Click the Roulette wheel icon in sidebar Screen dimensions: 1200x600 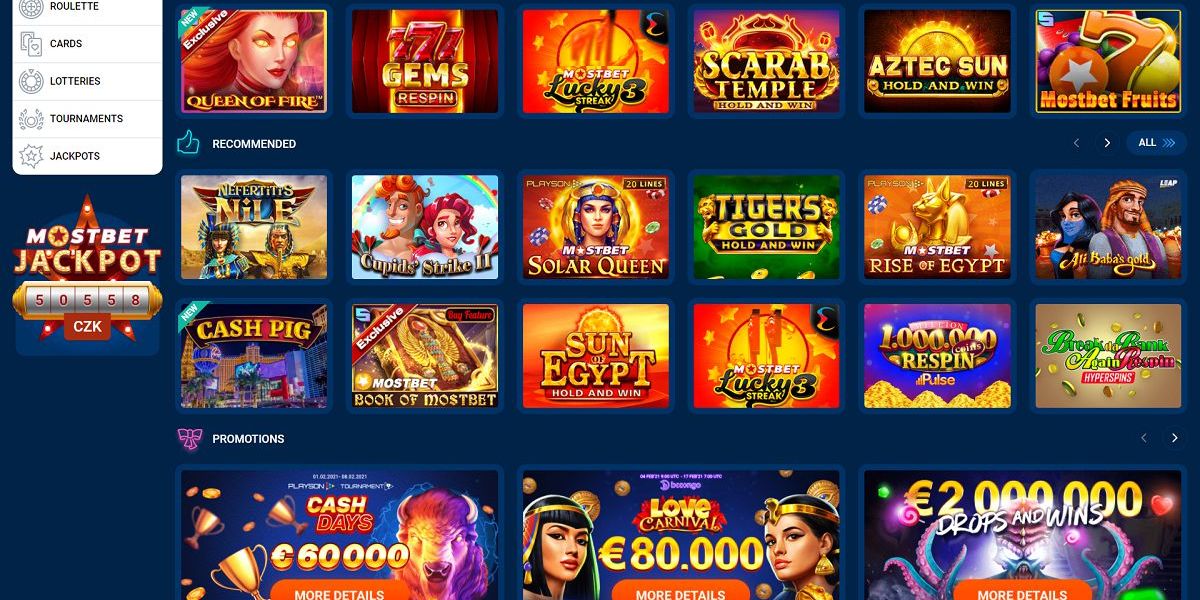(31, 8)
